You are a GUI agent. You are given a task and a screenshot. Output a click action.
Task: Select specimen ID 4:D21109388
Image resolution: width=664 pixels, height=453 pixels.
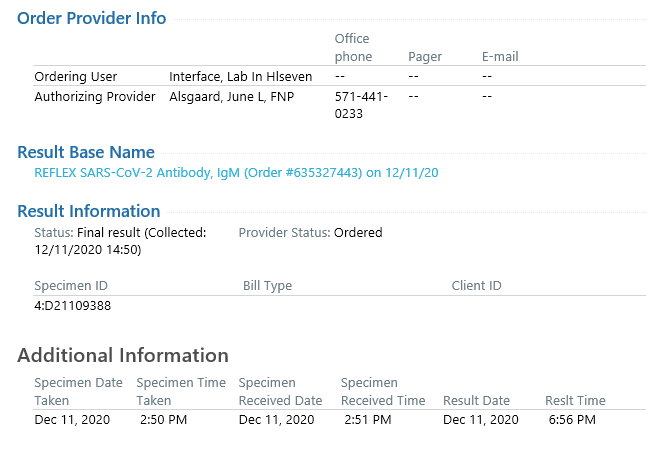click(x=72, y=306)
